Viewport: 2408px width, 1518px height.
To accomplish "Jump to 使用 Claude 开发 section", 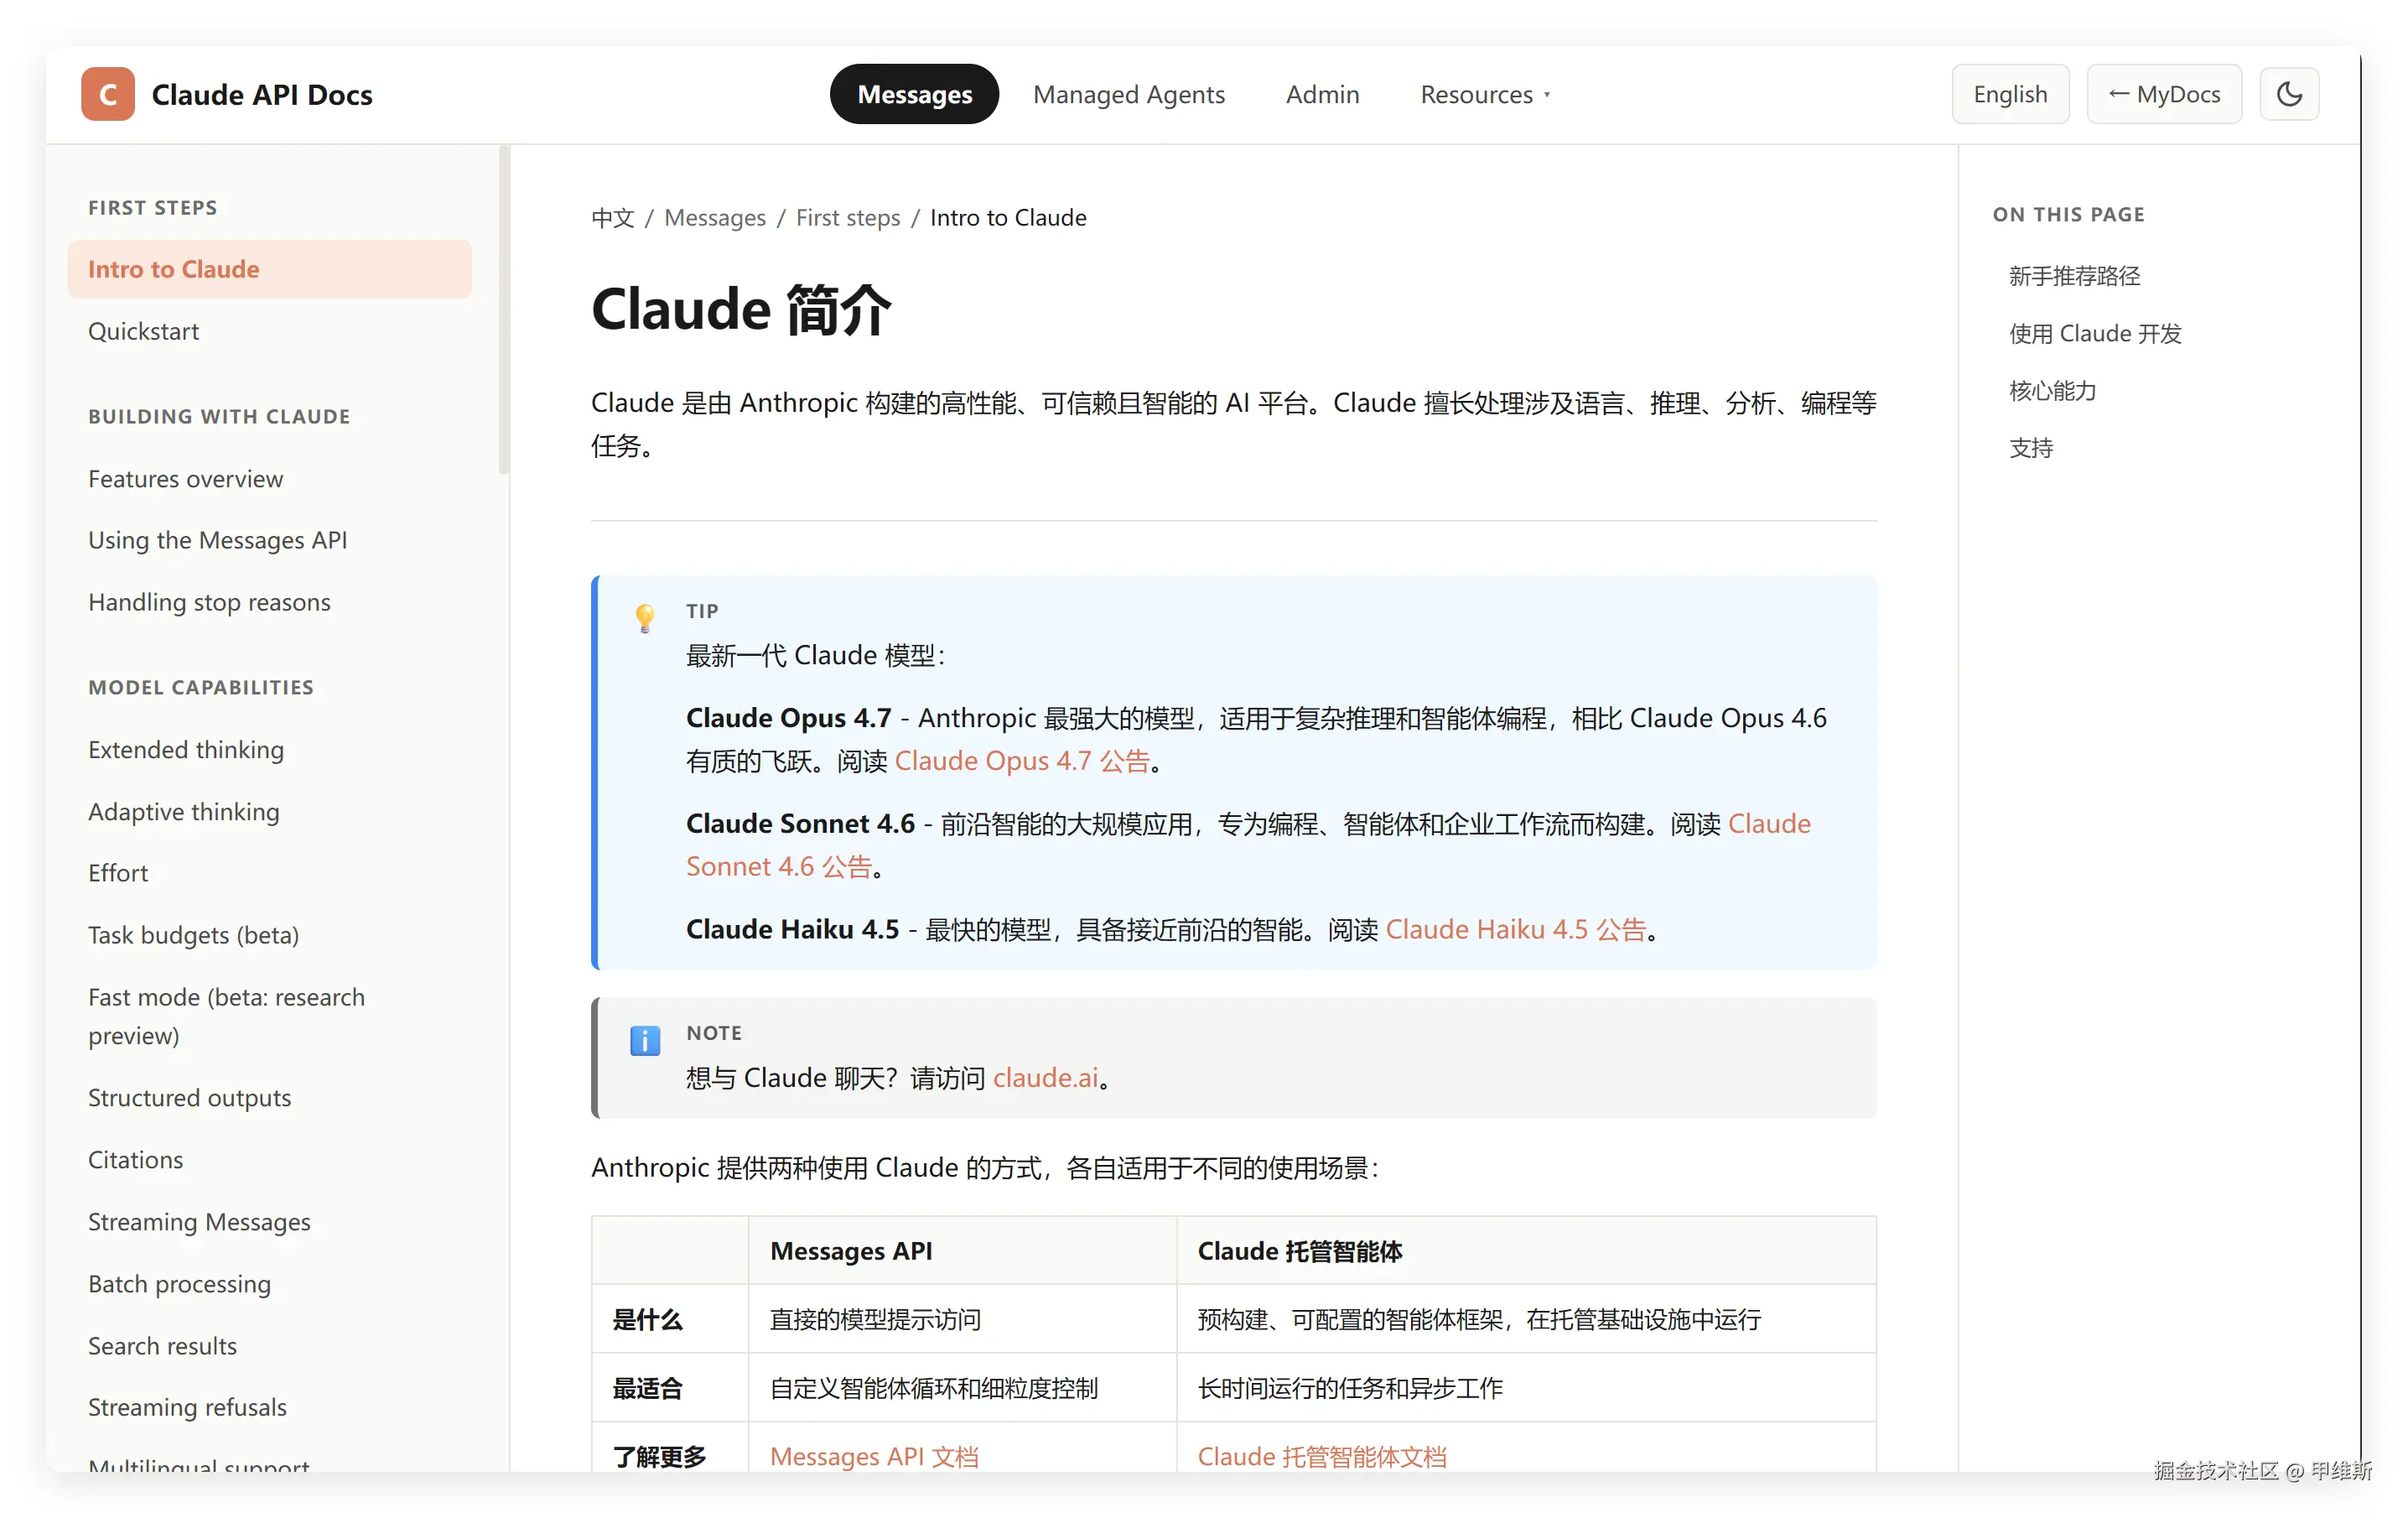I will click(x=2095, y=333).
